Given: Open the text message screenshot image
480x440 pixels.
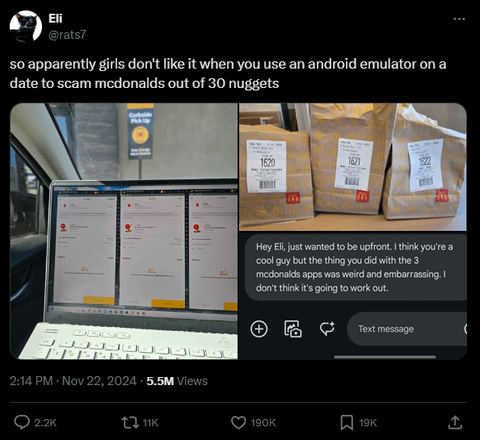Looking at the screenshot, I should (x=353, y=296).
